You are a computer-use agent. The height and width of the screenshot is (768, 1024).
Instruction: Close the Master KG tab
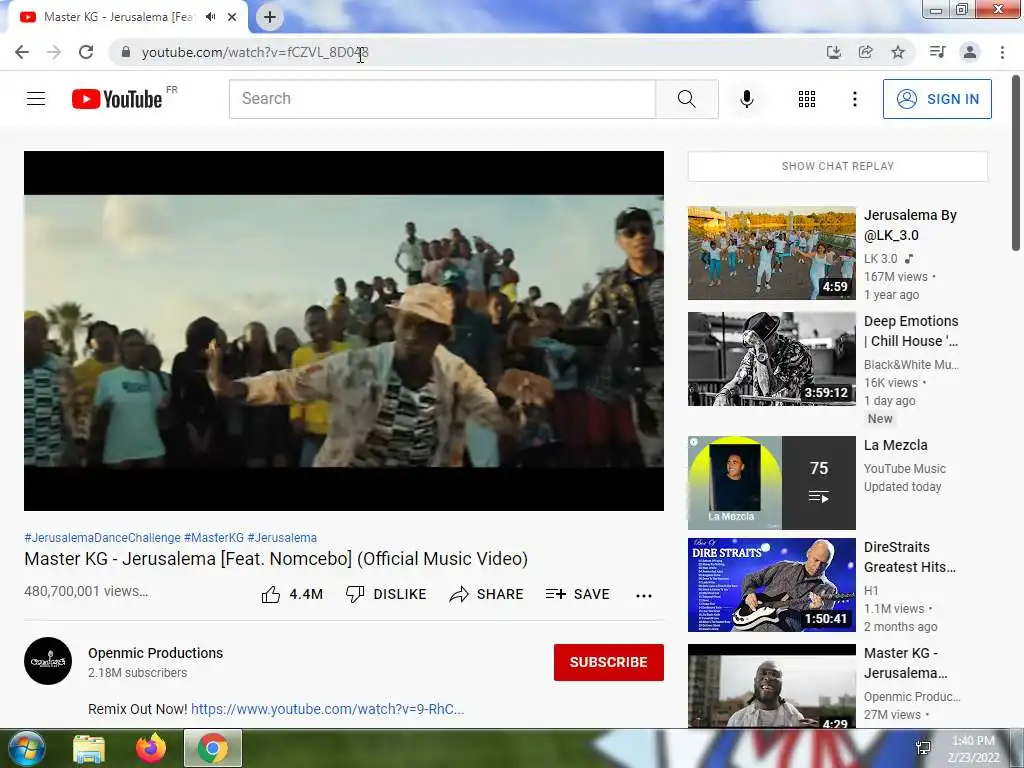tap(232, 17)
